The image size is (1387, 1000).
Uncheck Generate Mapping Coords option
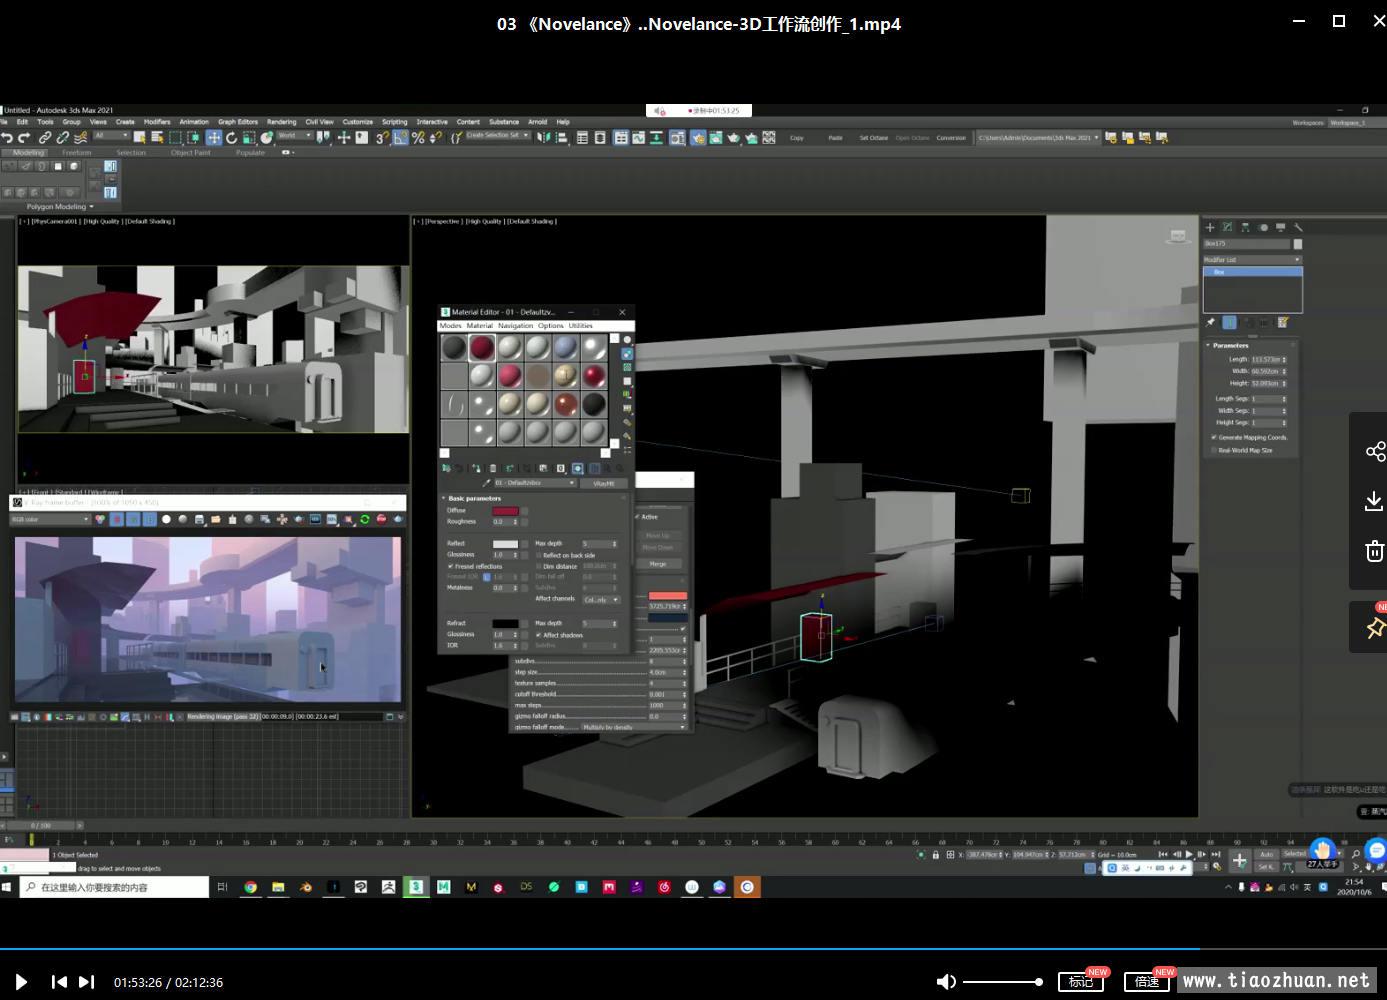(1214, 437)
